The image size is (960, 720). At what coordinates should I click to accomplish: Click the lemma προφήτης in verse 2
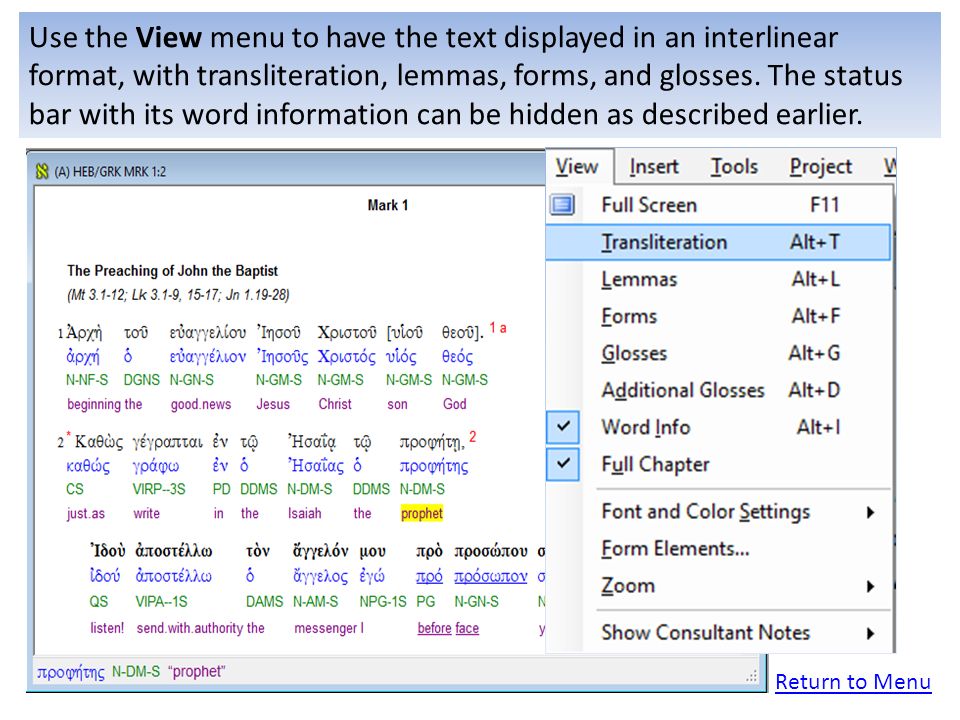coord(434,467)
